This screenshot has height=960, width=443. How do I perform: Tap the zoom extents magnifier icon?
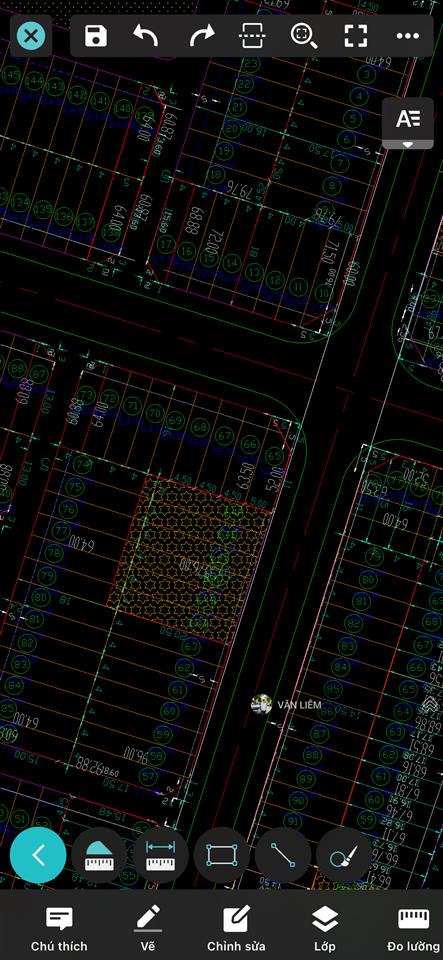point(303,36)
